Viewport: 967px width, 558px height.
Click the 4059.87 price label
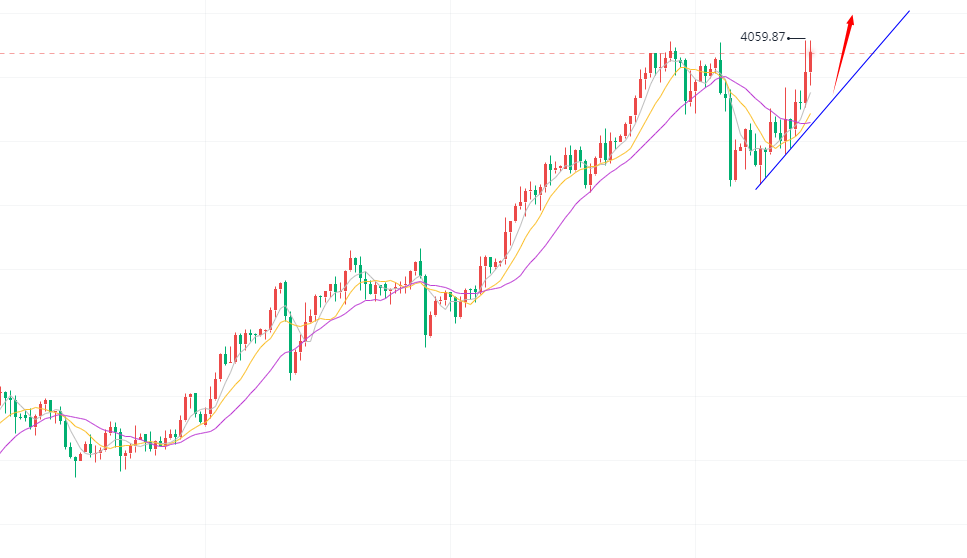point(763,37)
